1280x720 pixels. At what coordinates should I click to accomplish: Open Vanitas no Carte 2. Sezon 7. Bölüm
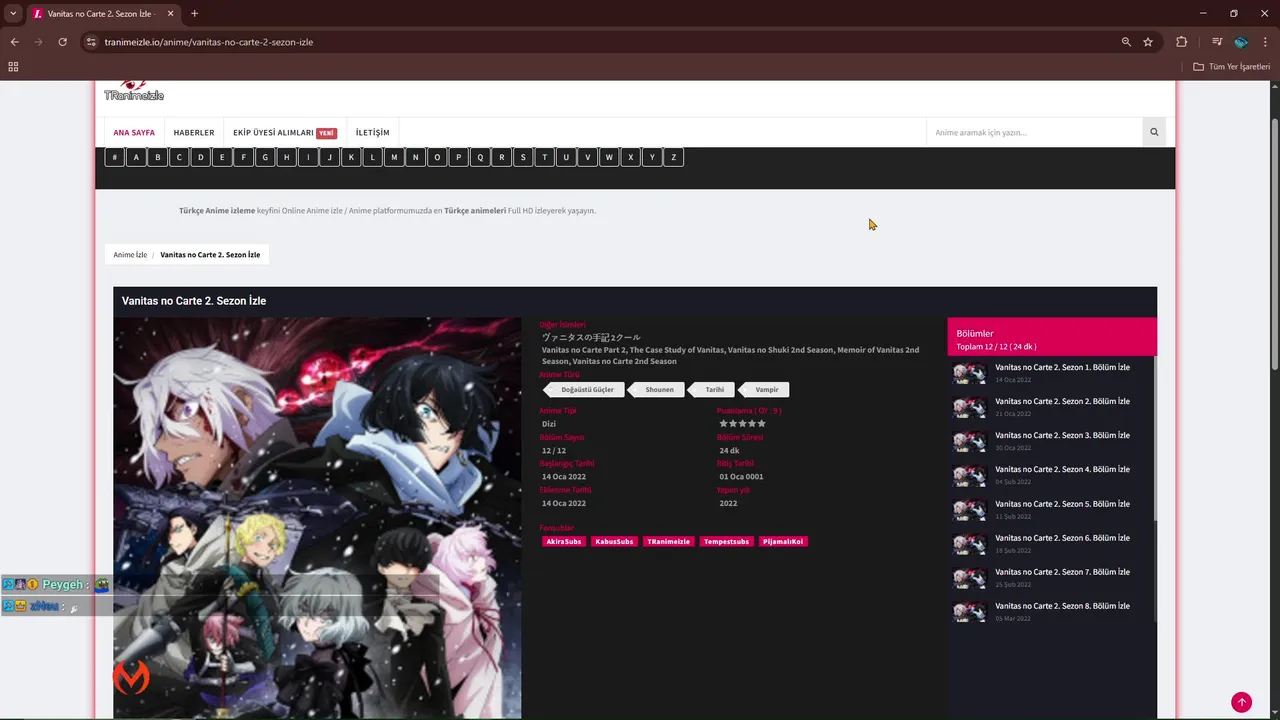click(1062, 572)
